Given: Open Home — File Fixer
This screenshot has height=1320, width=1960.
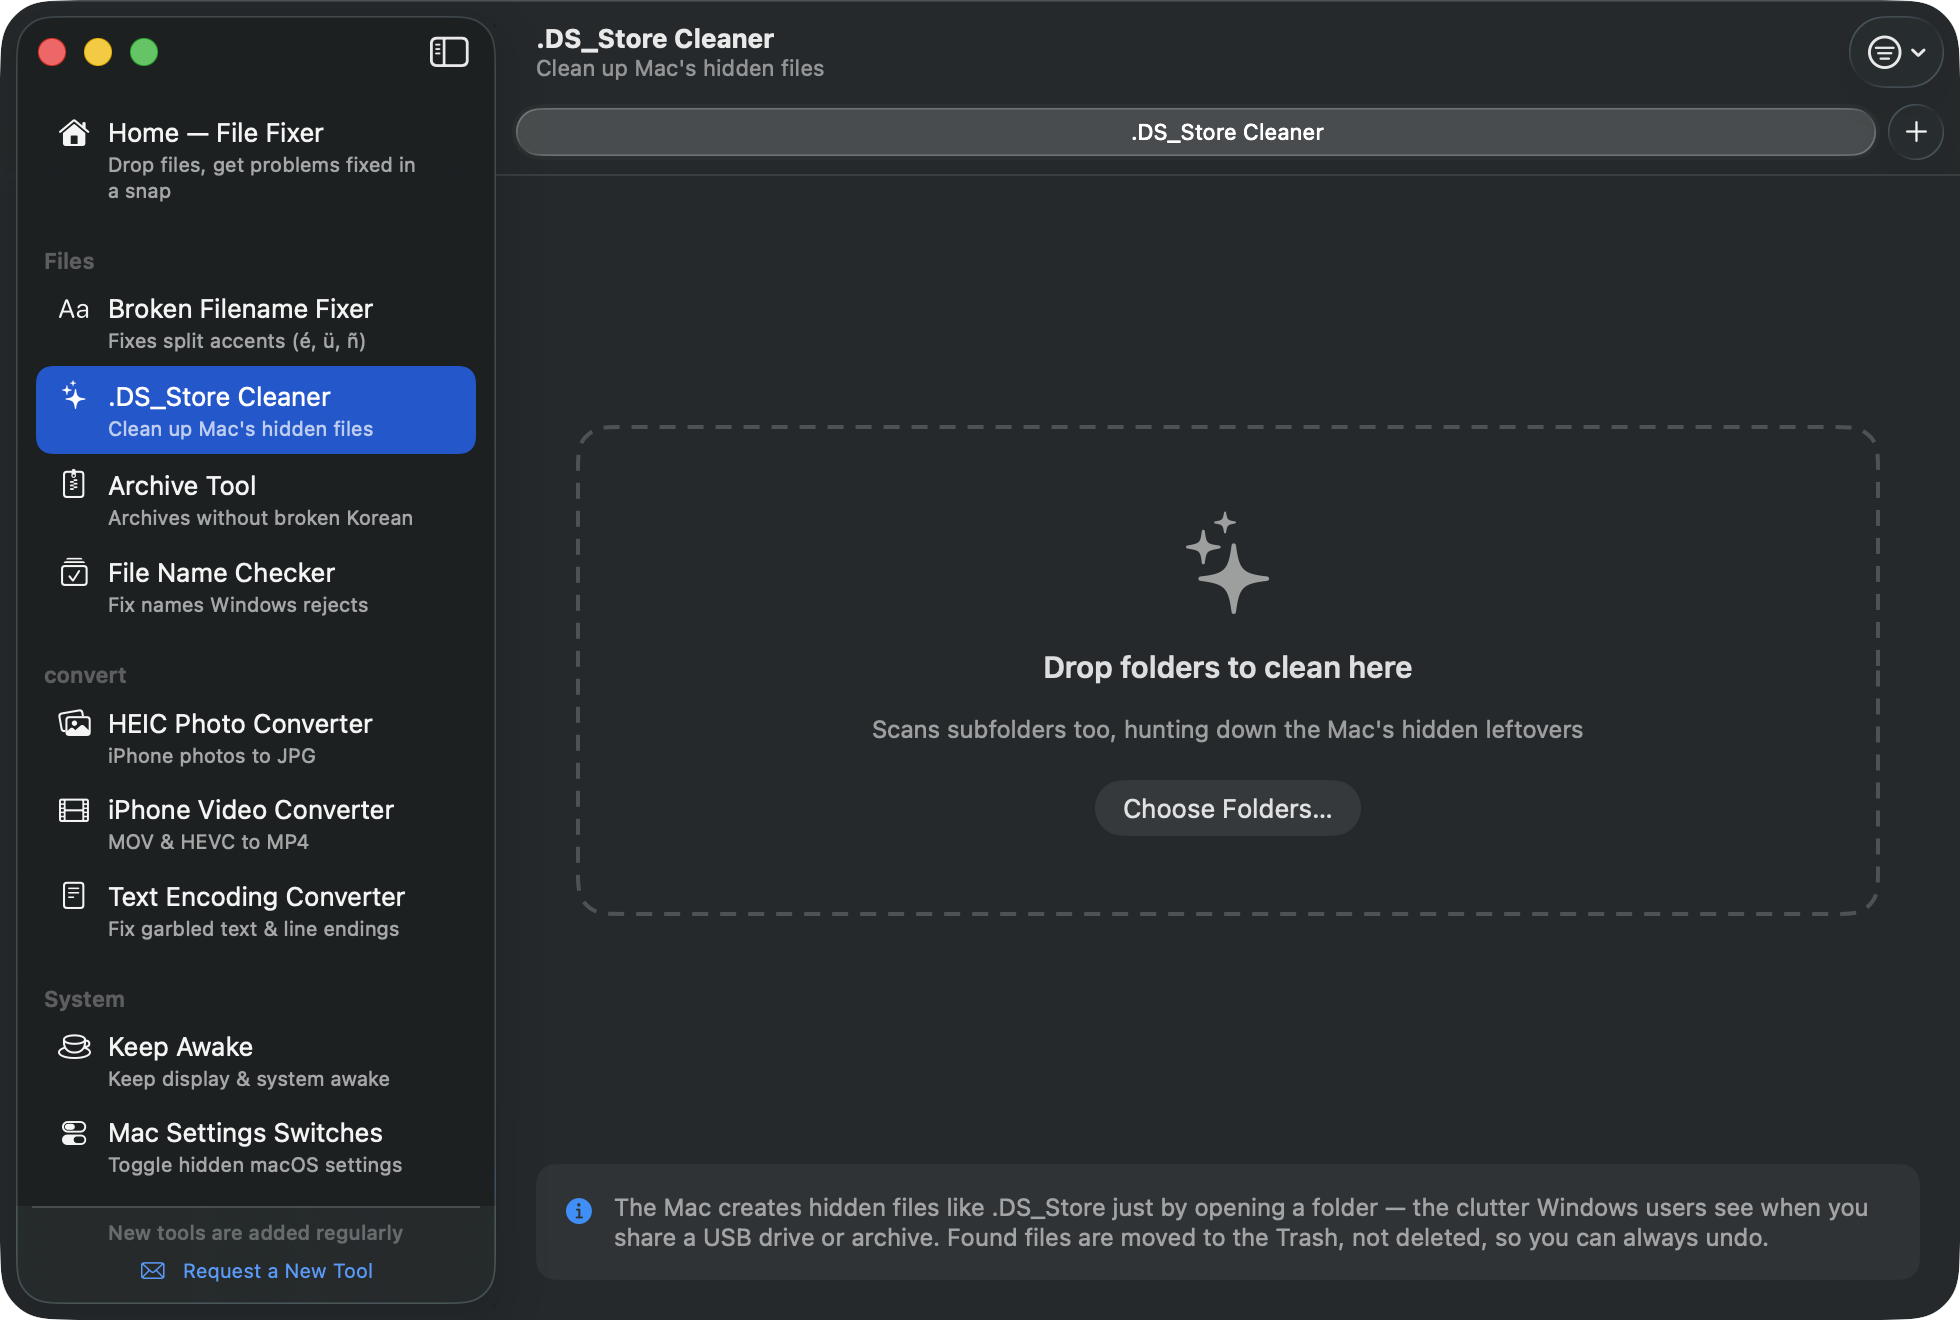Looking at the screenshot, I should [x=256, y=160].
